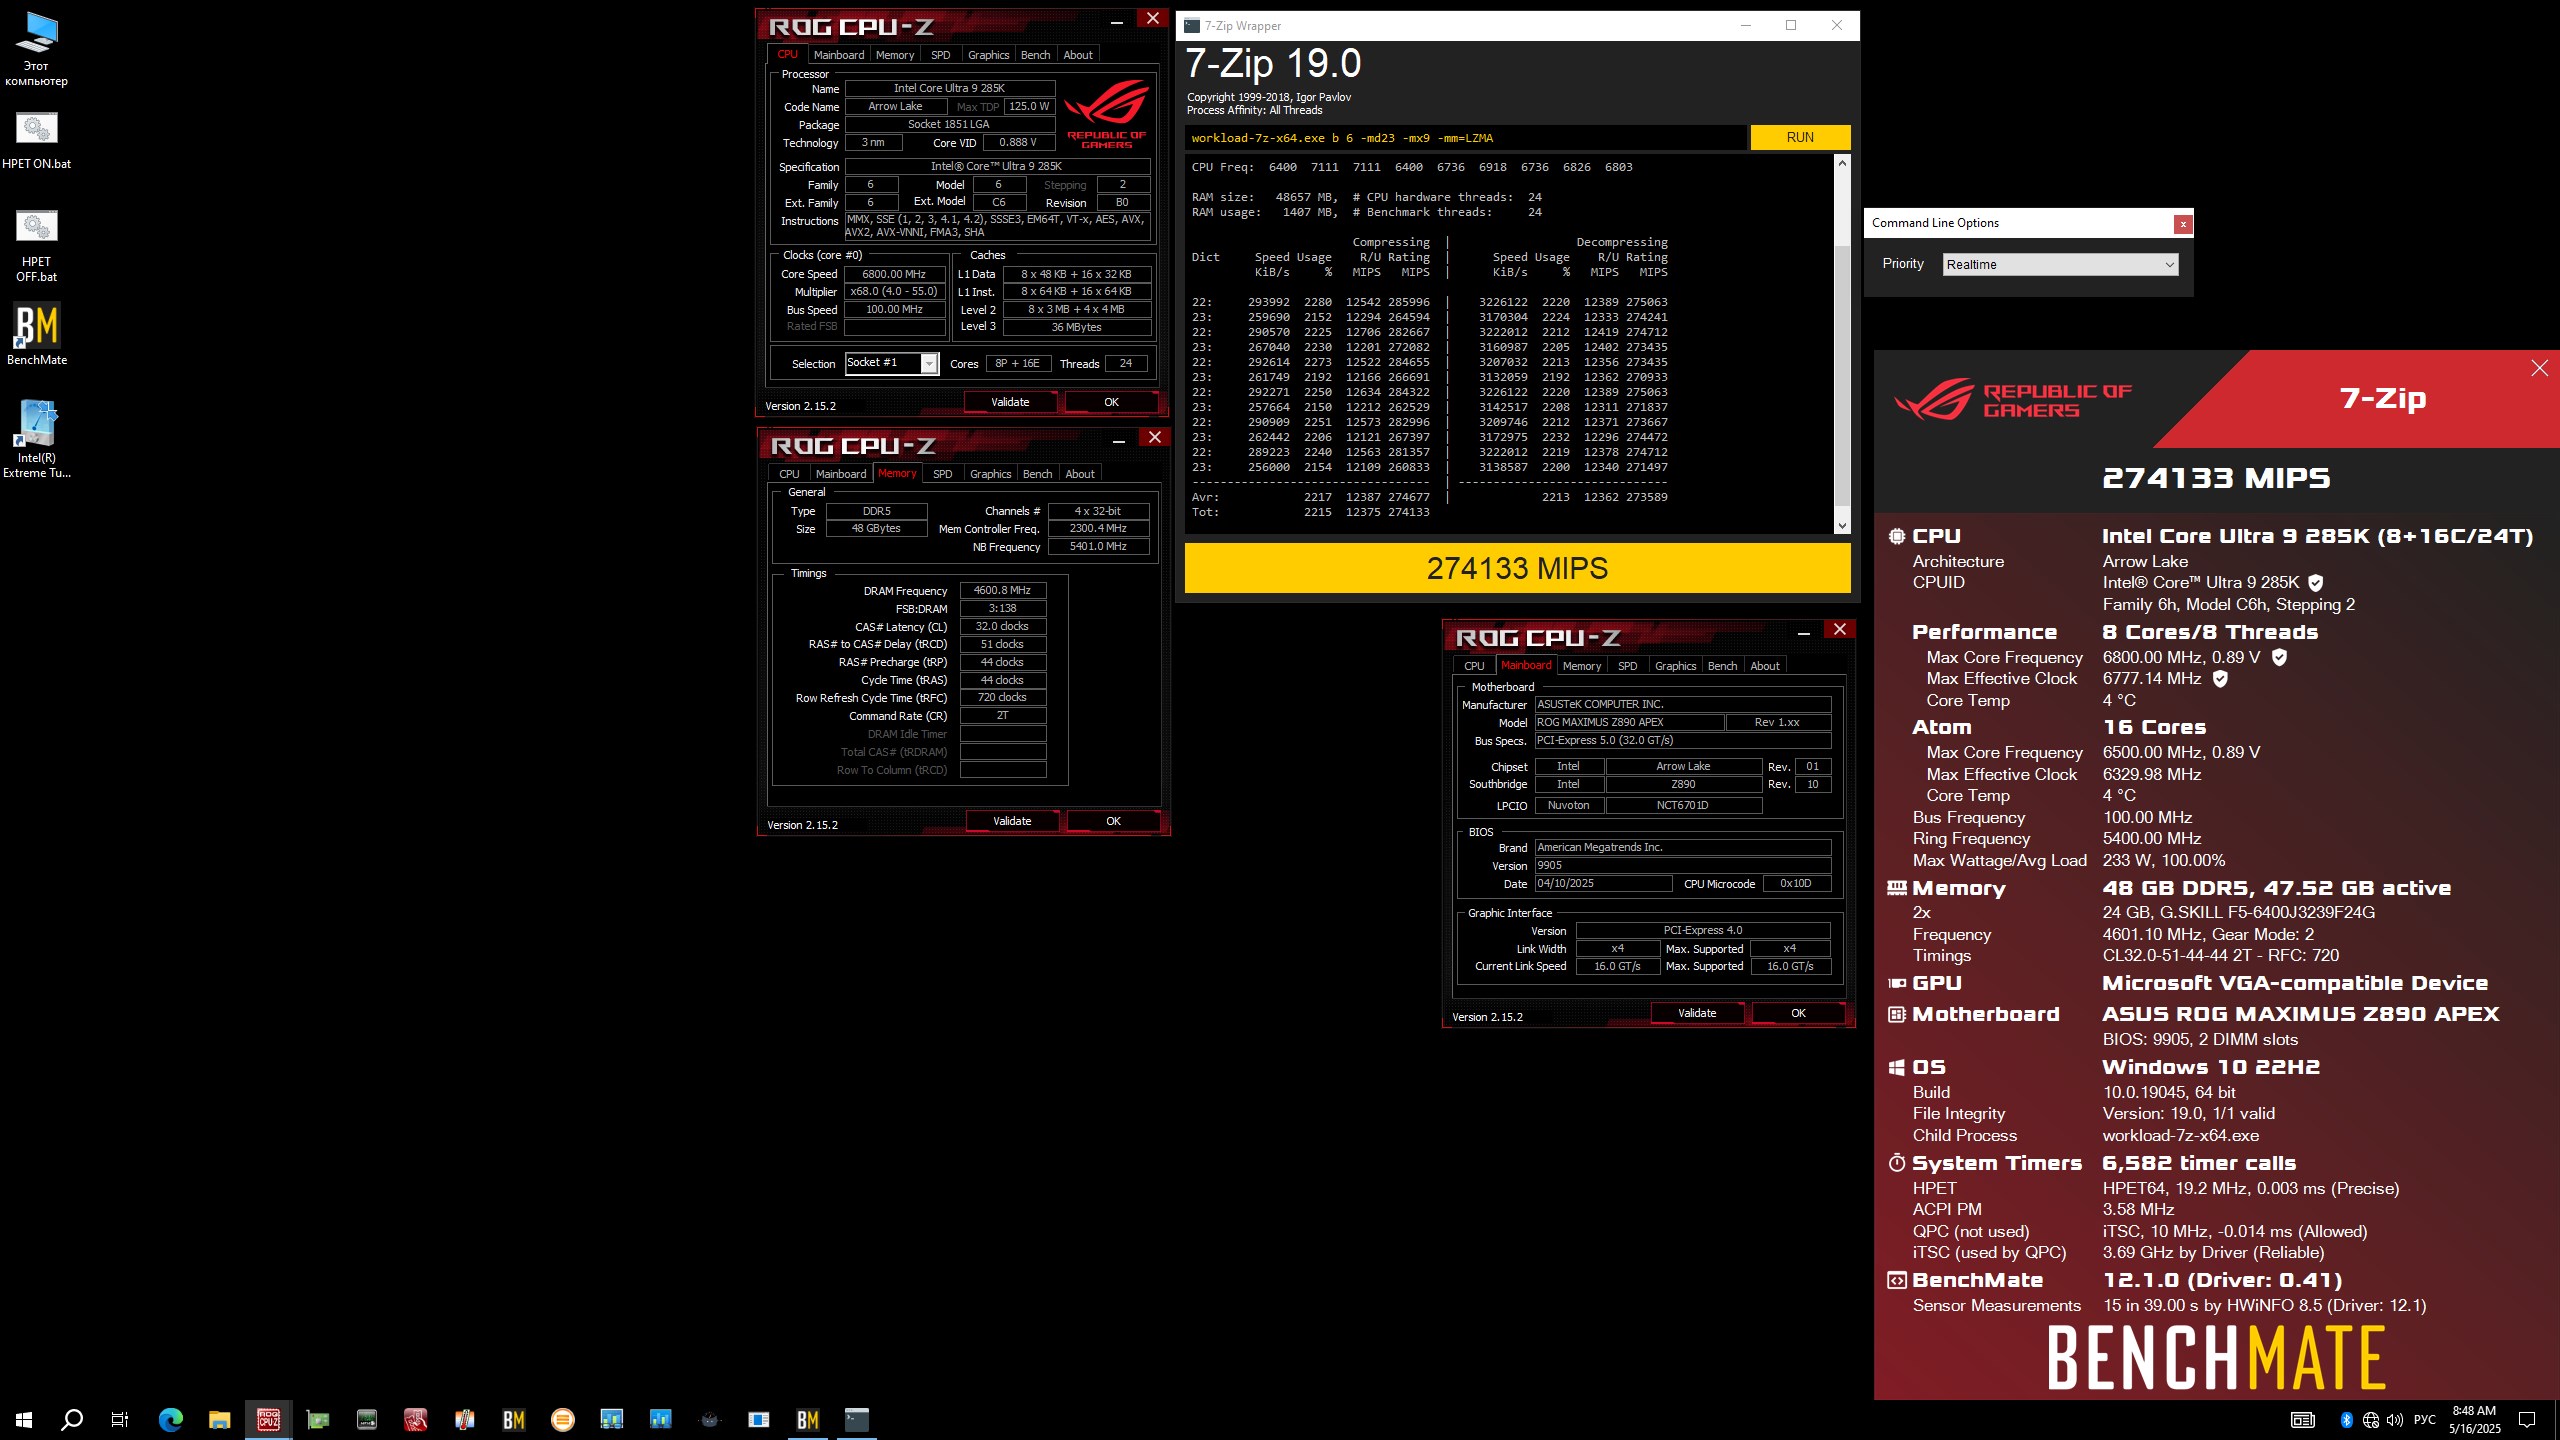Open the volume speaker tray icon
Viewport: 2560px width, 1440px height.
(x=2395, y=1420)
